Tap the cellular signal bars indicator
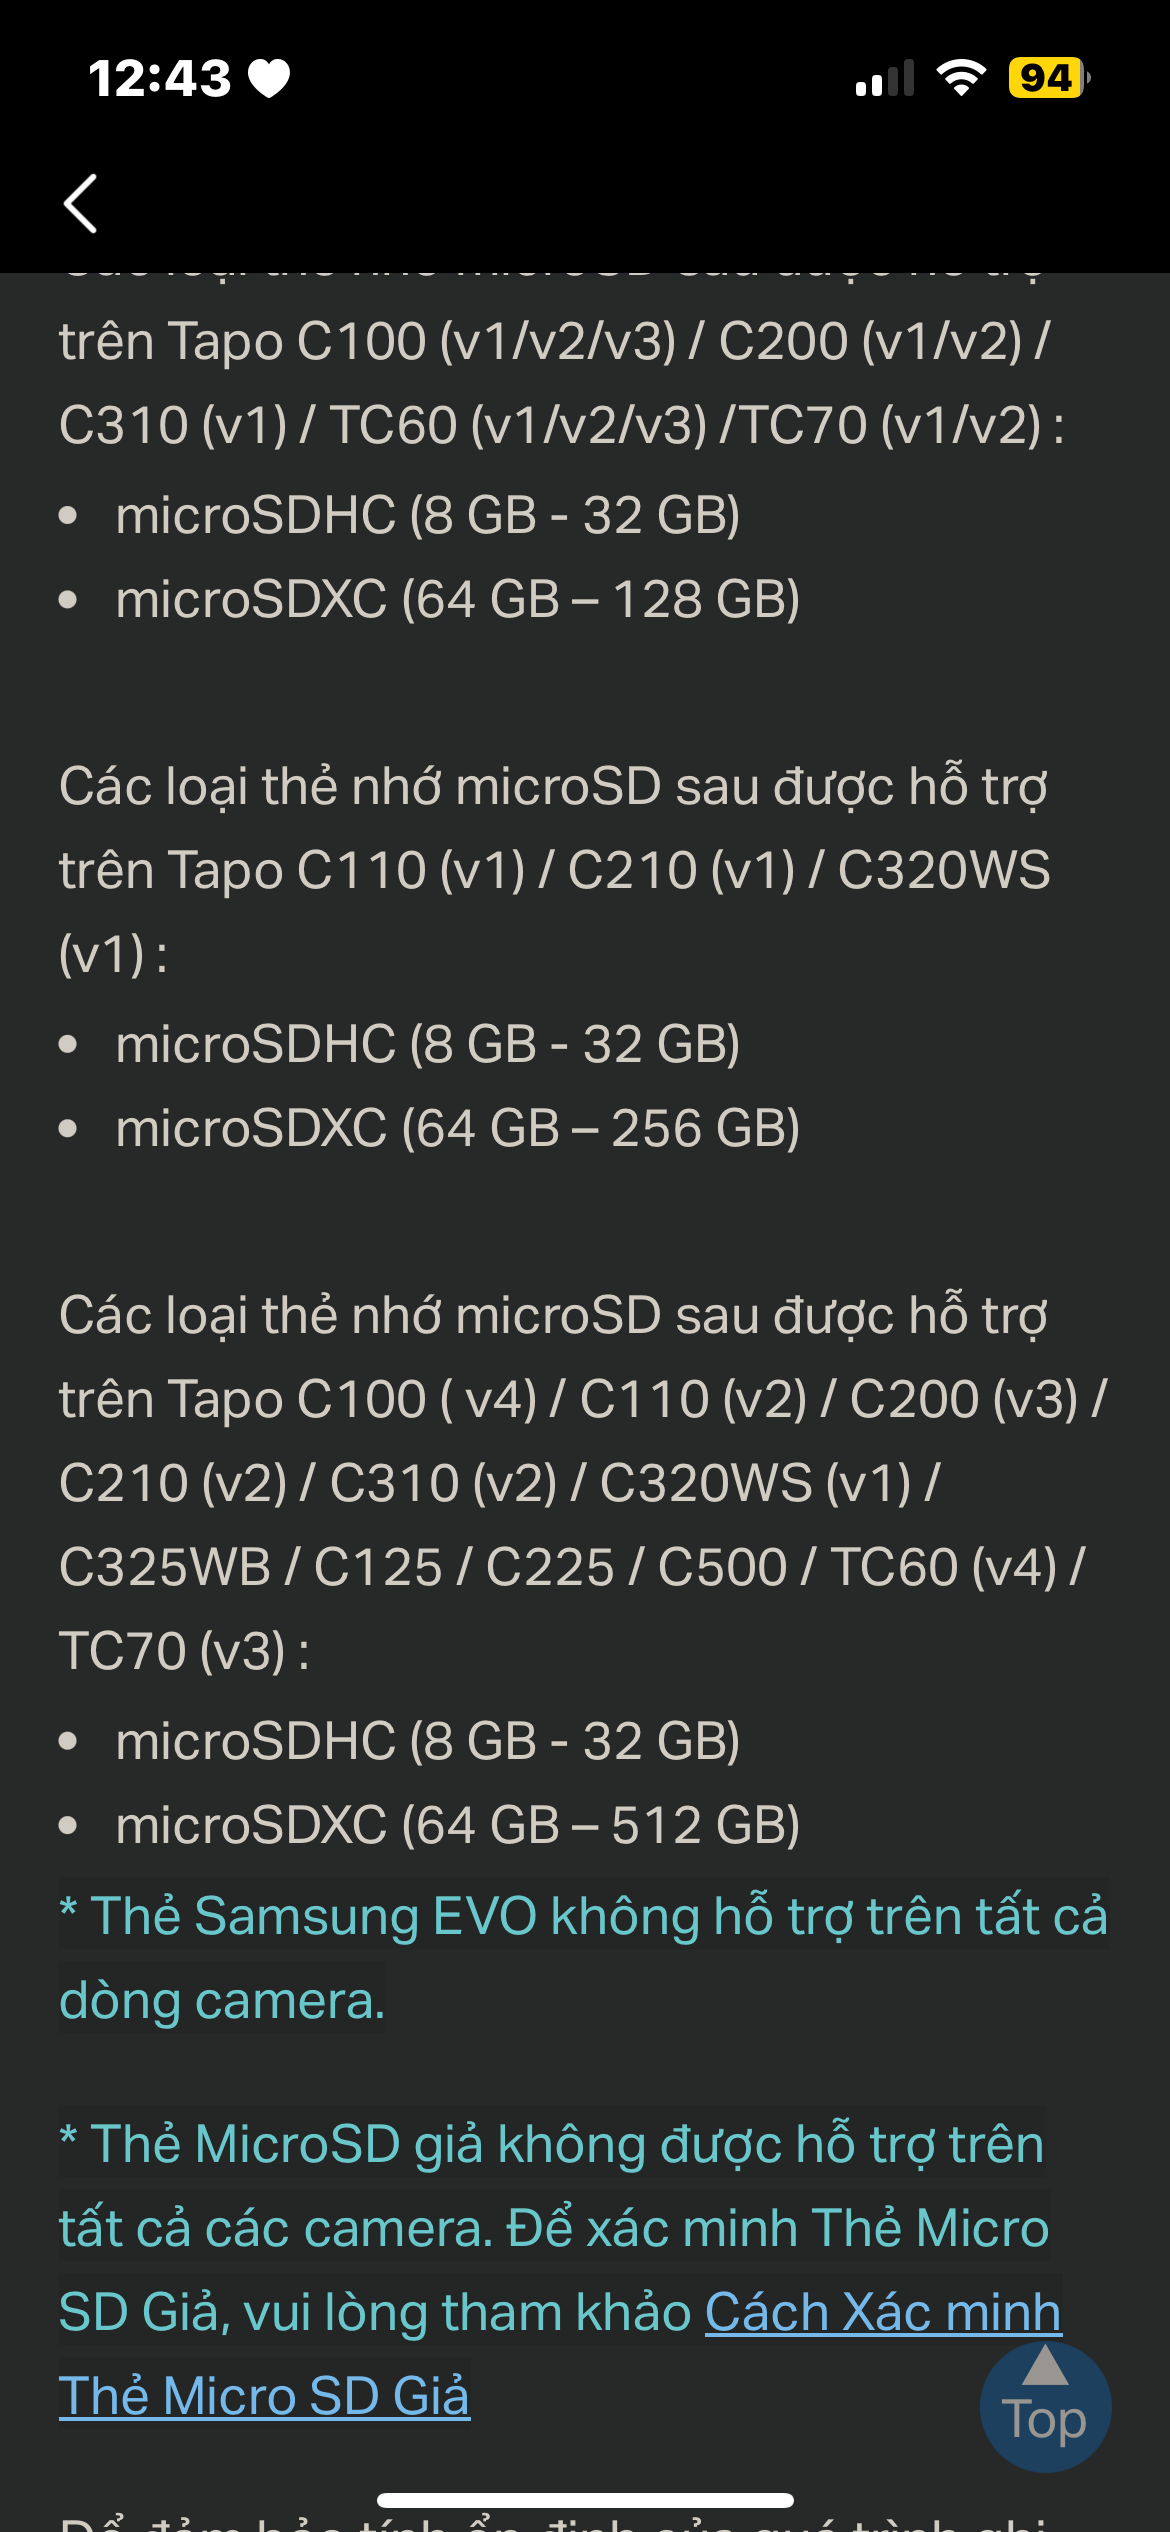The width and height of the screenshot is (1170, 2532). [884, 78]
